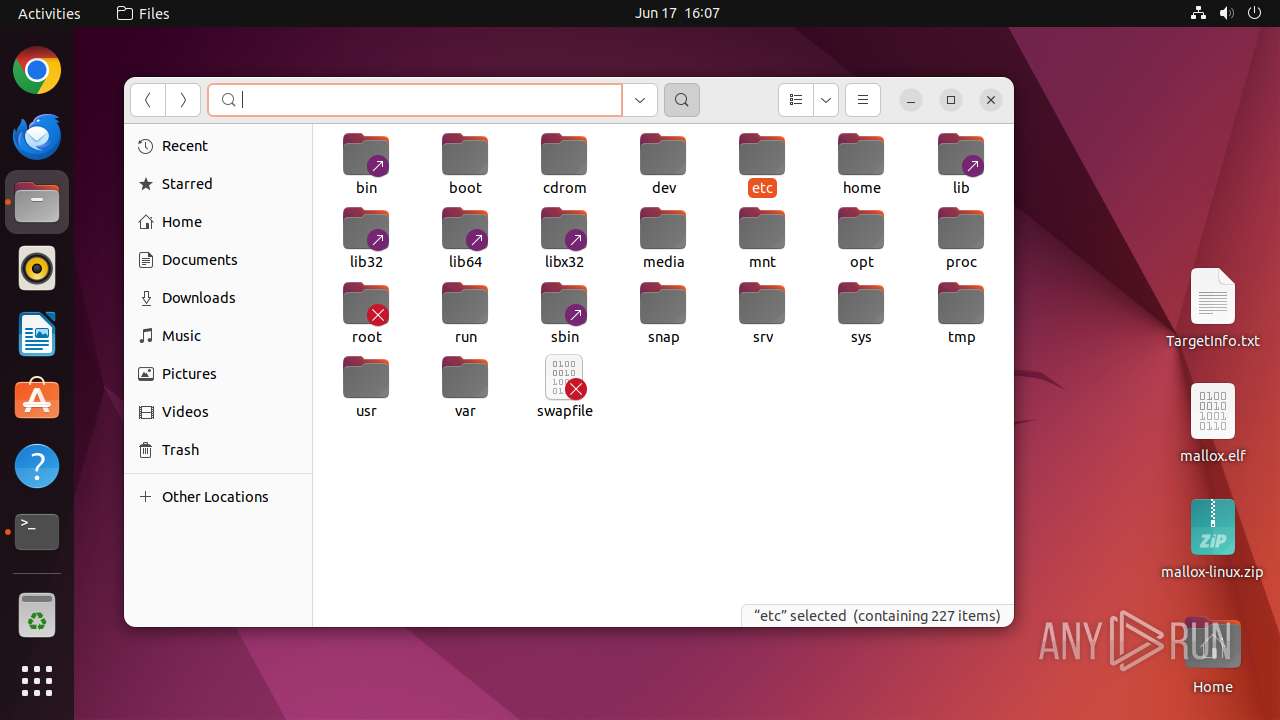The width and height of the screenshot is (1280, 720).
Task: Select TargetInfo.txt on desktop
Action: click(1213, 308)
